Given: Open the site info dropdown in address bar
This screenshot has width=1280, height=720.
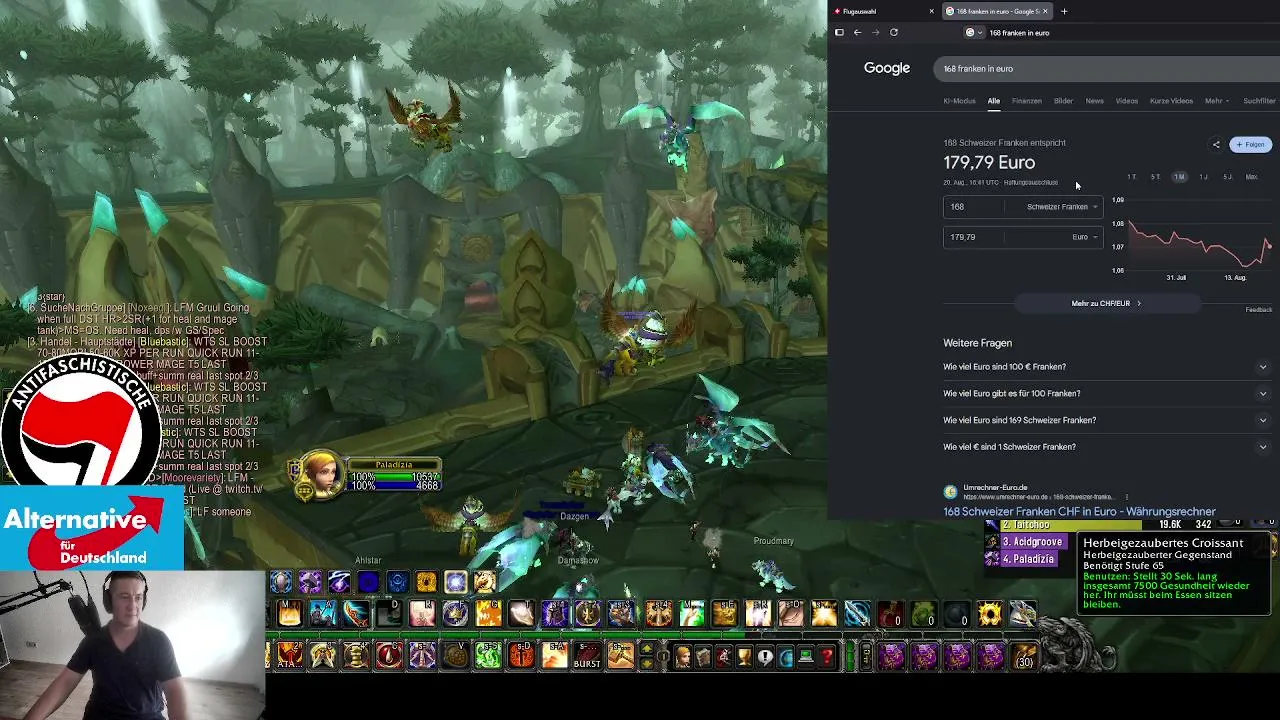Looking at the screenshot, I should (x=973, y=32).
